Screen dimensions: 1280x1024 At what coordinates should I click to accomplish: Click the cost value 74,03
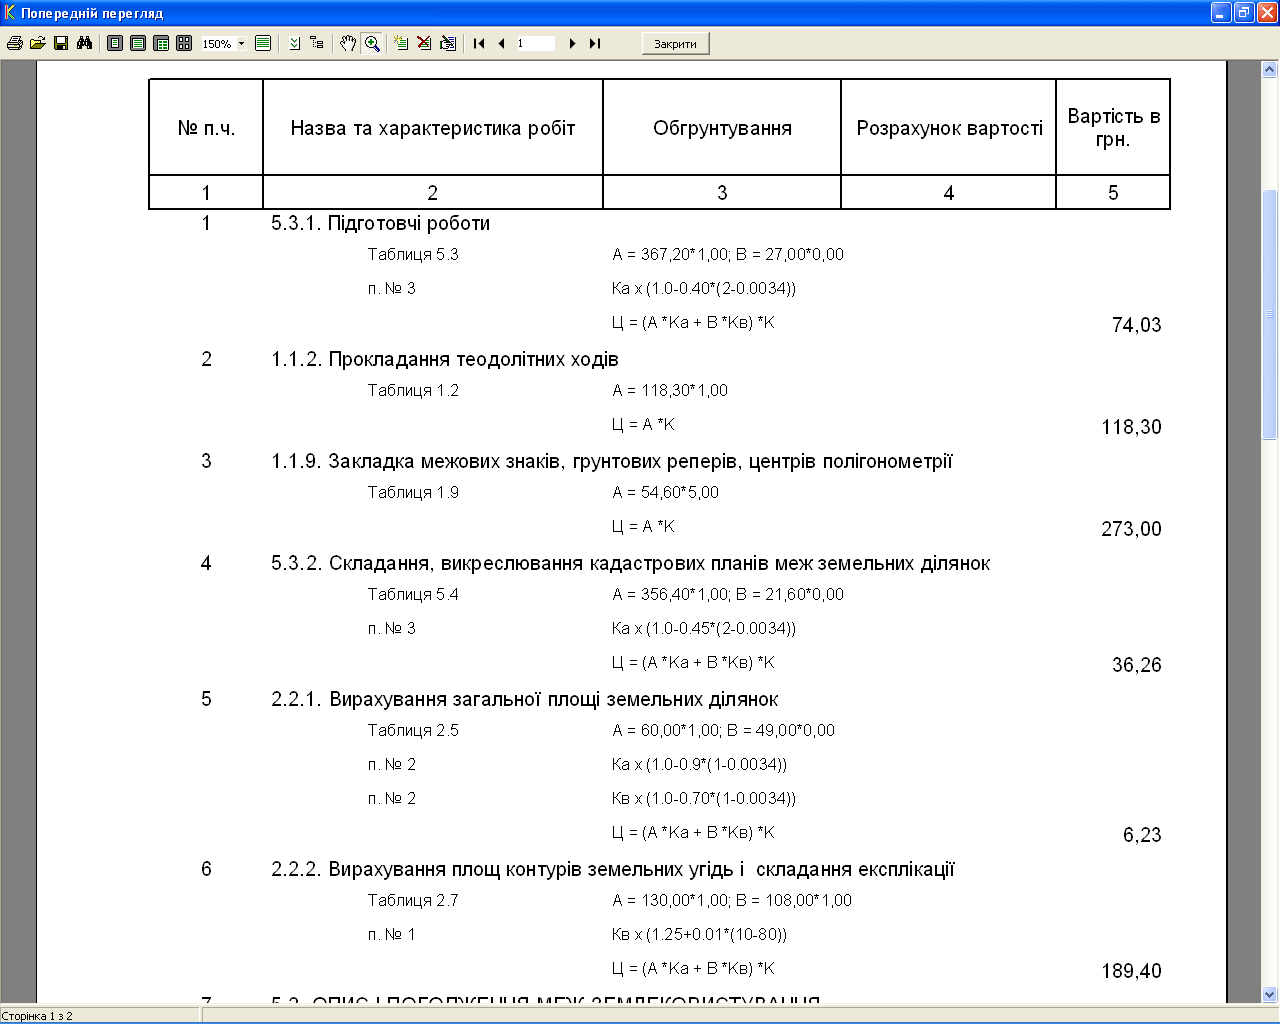coord(1137,325)
